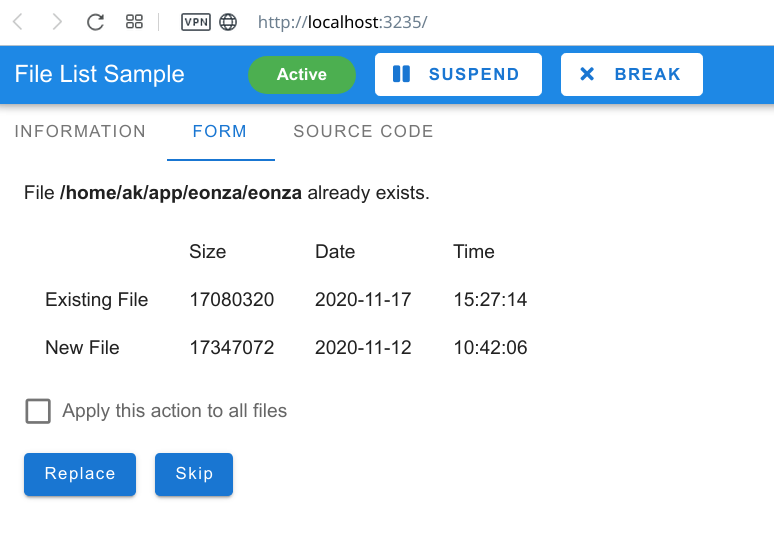Click the Replace button
This screenshot has height=536, width=774.
[x=80, y=474]
